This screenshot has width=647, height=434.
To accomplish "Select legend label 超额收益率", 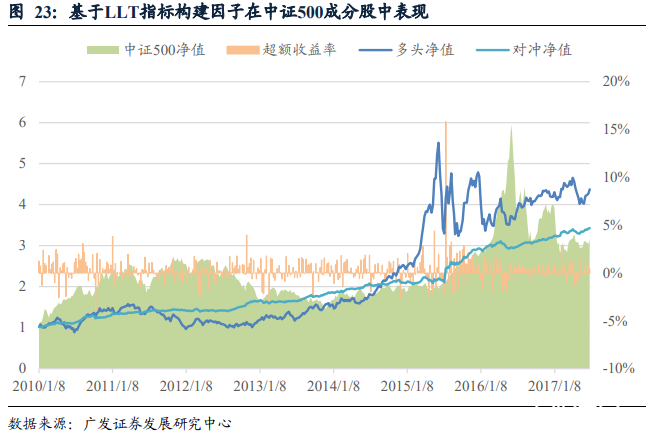I will coord(299,50).
